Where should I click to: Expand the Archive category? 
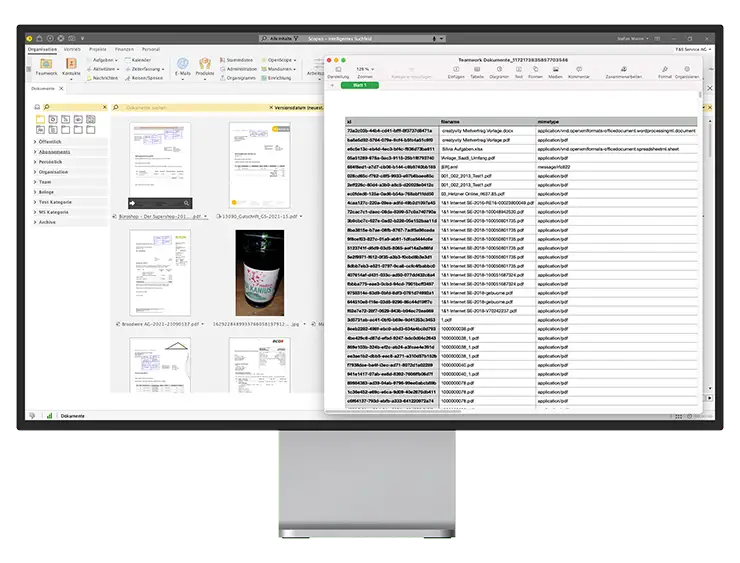click(x=35, y=222)
